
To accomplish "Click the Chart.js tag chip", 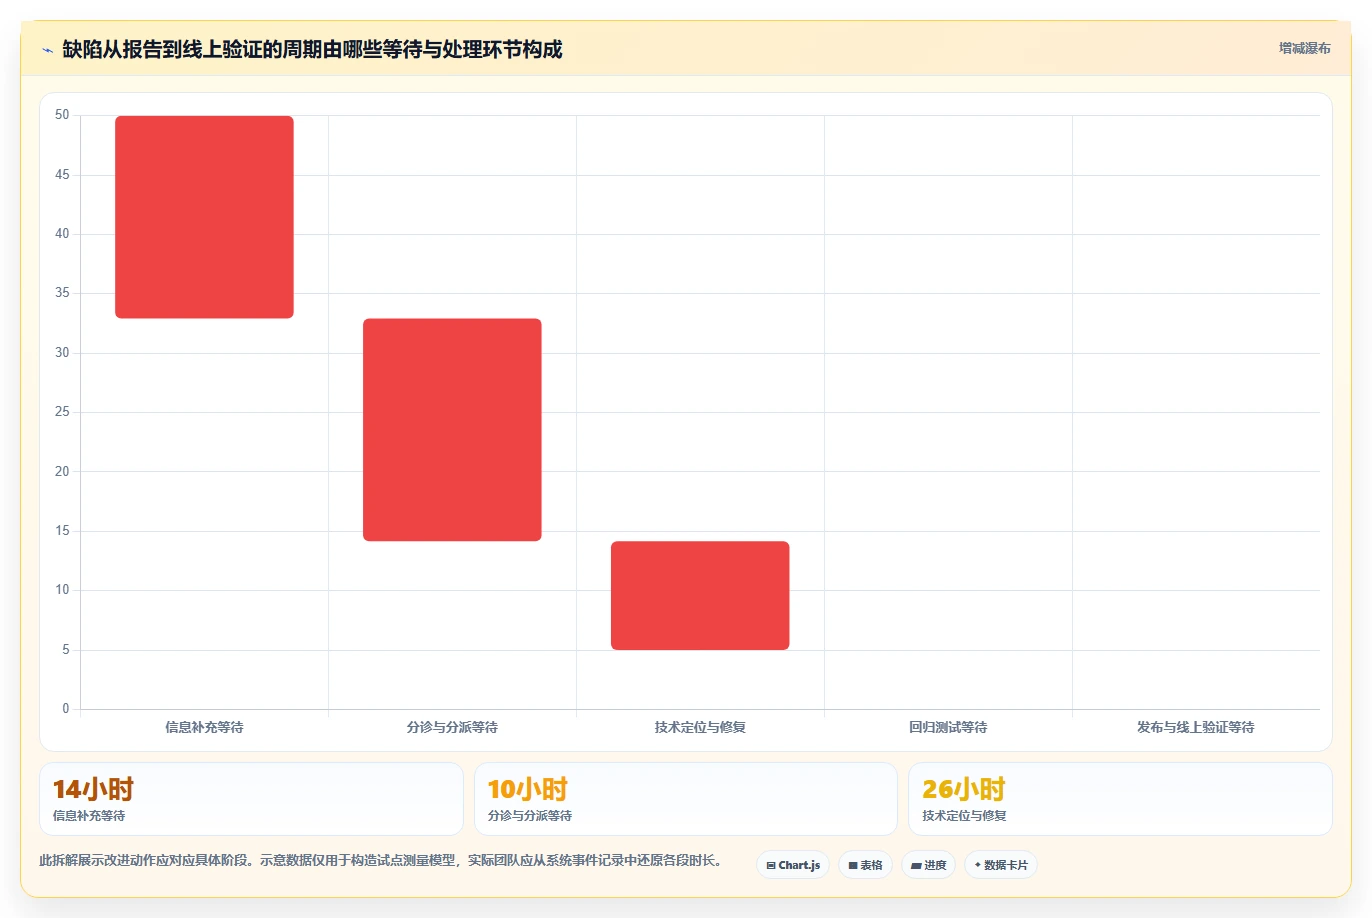I will click(x=793, y=865).
